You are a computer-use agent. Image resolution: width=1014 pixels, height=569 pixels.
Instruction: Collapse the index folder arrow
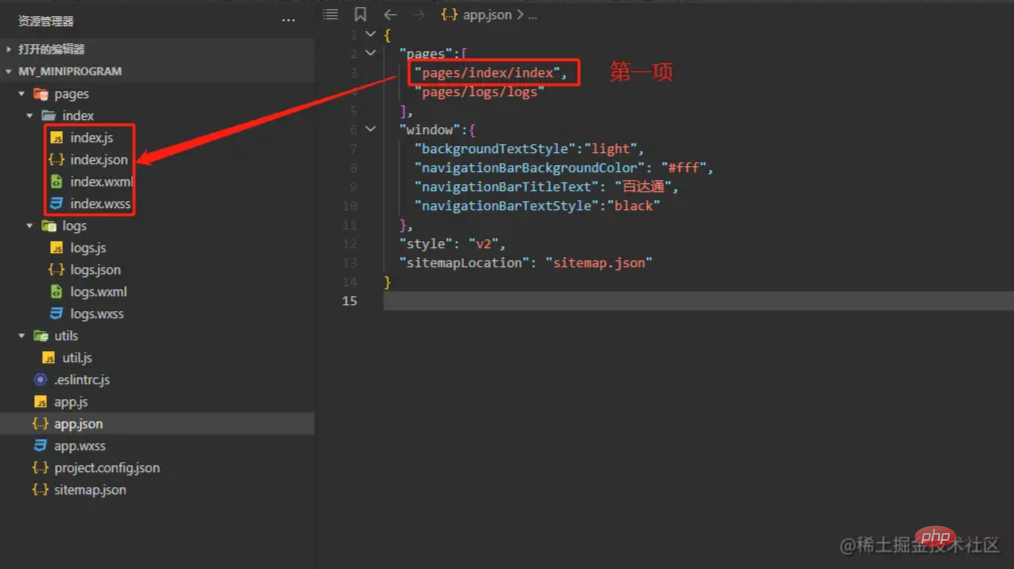tap(30, 116)
